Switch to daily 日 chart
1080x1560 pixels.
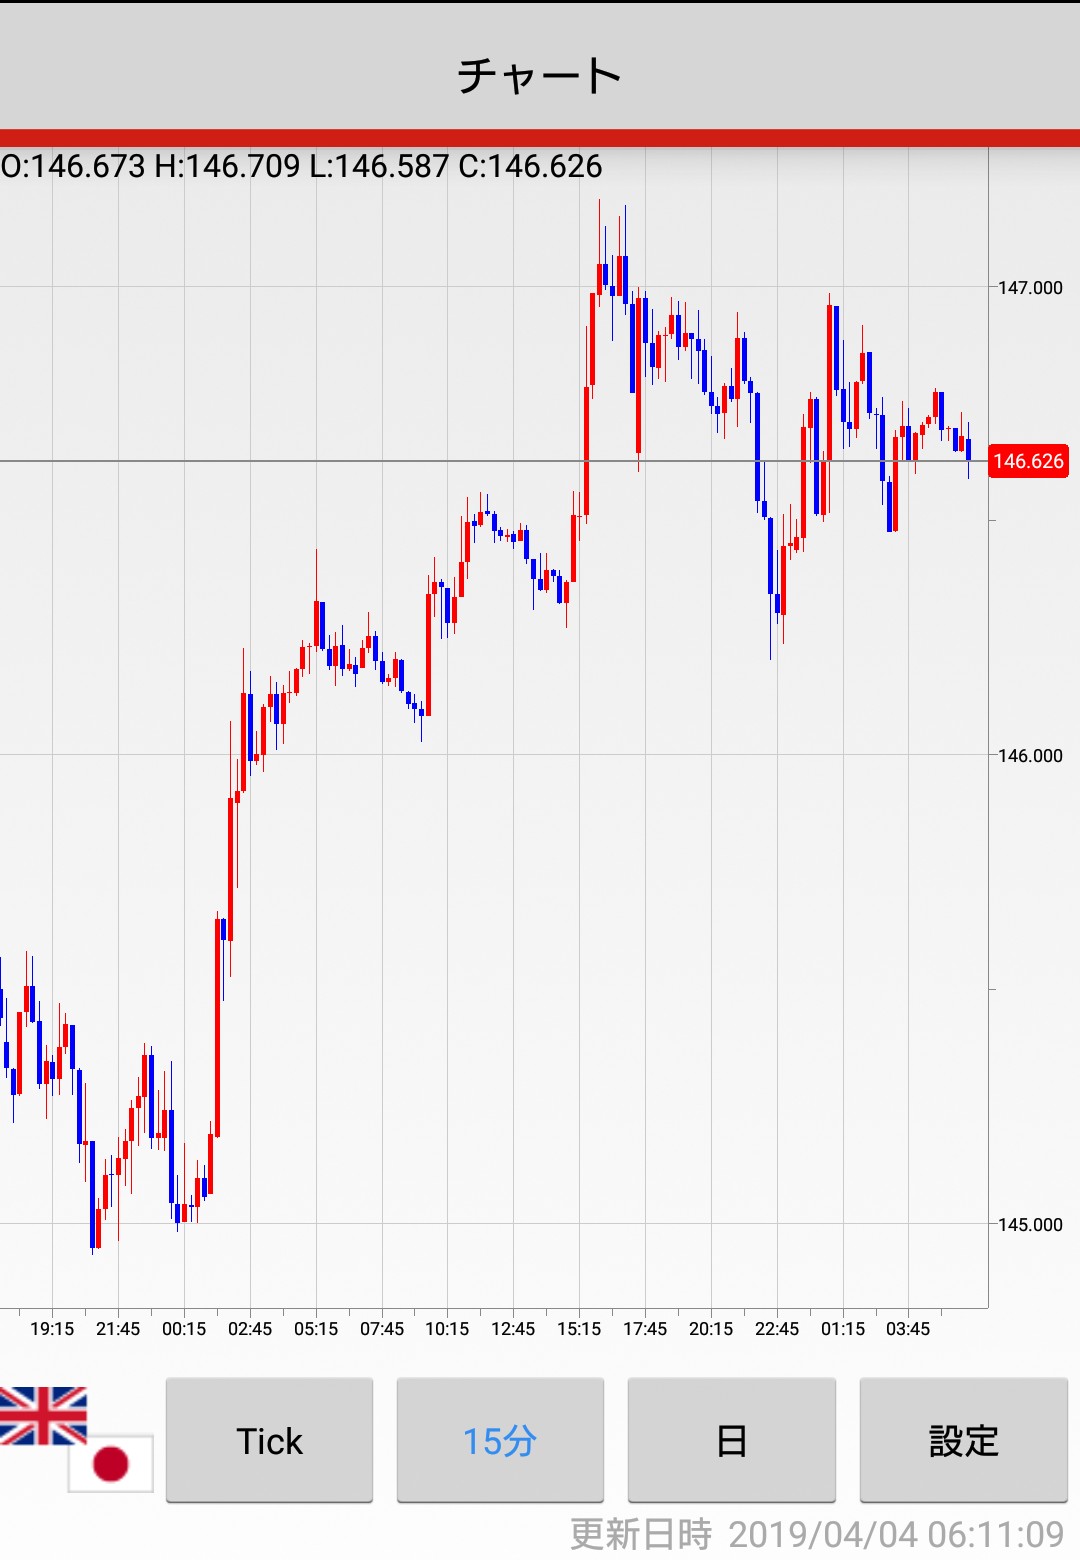(731, 1440)
